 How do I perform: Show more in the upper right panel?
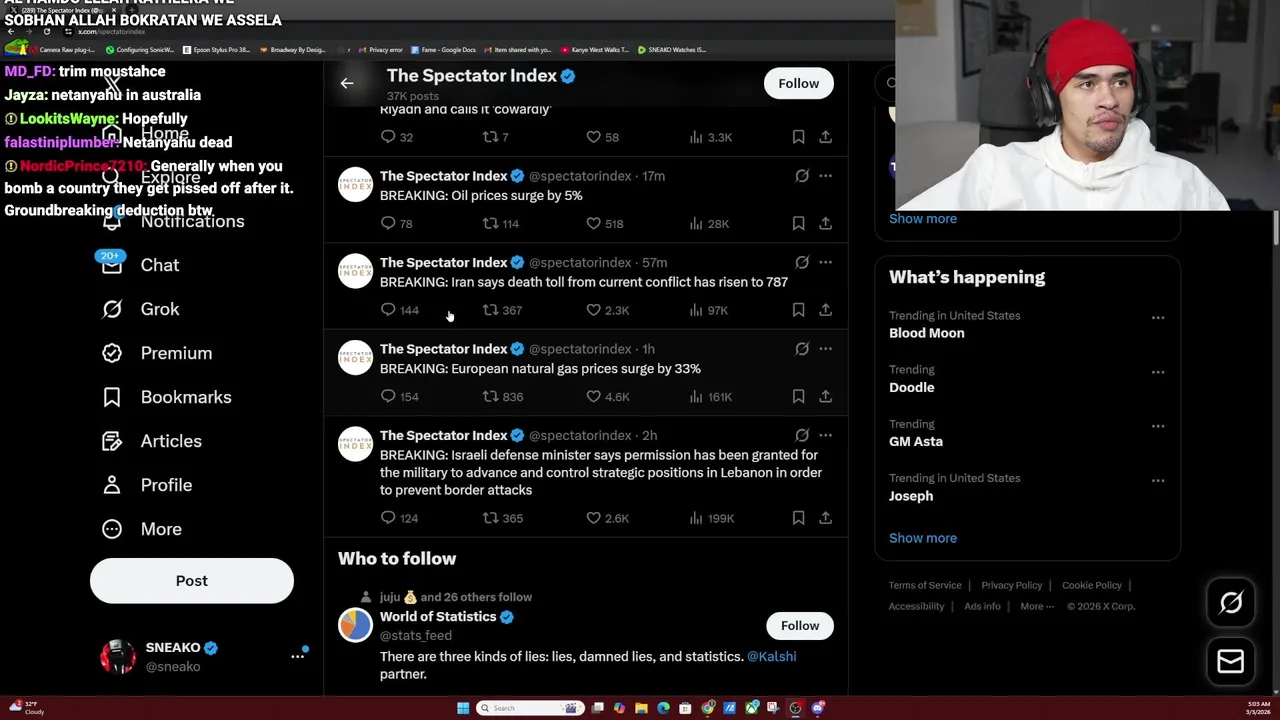coord(923,218)
